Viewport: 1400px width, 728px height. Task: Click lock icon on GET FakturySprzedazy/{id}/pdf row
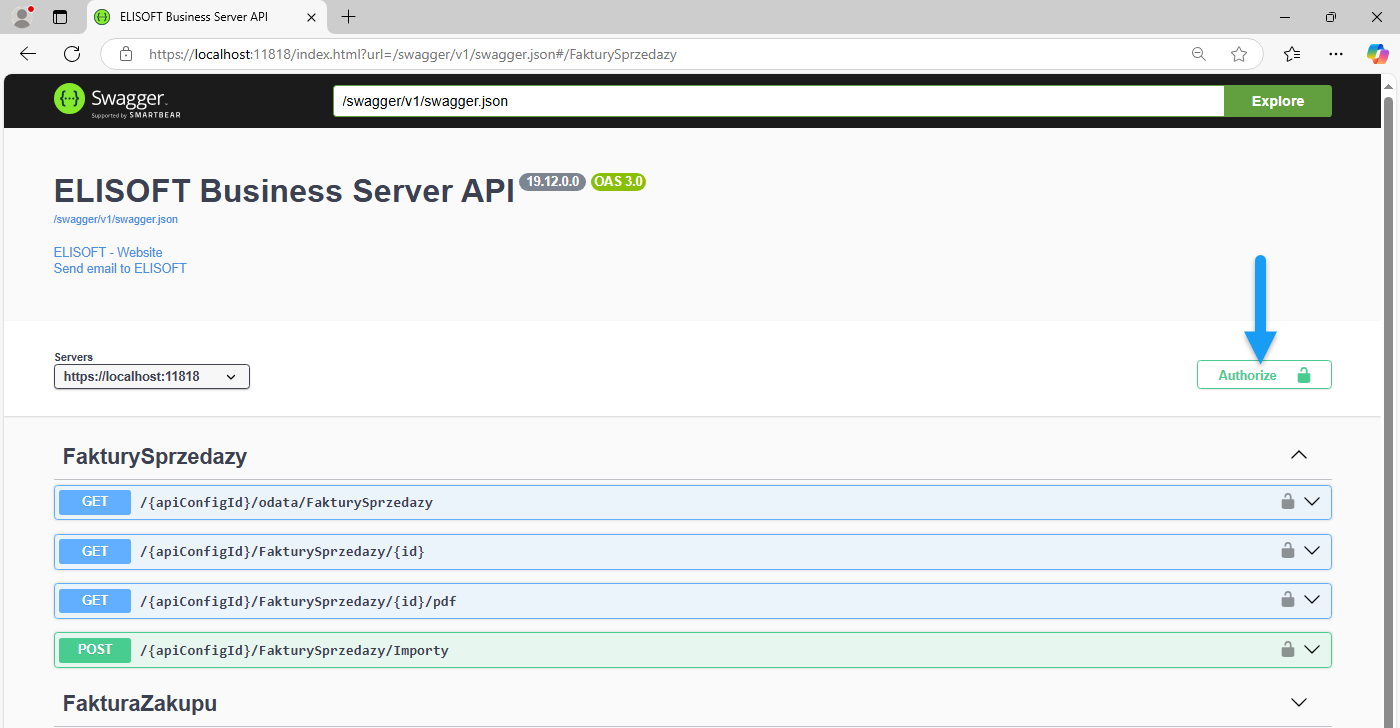(x=1288, y=600)
